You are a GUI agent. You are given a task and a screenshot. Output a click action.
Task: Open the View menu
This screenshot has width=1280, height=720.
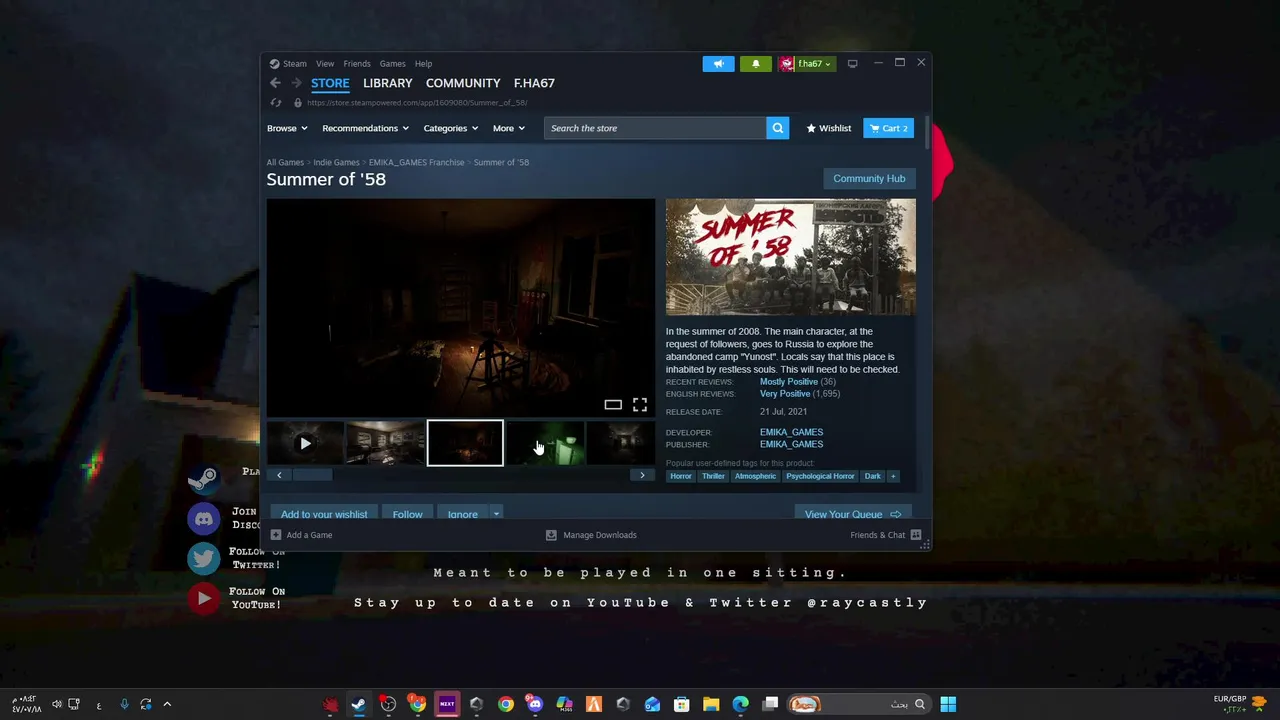coord(325,64)
